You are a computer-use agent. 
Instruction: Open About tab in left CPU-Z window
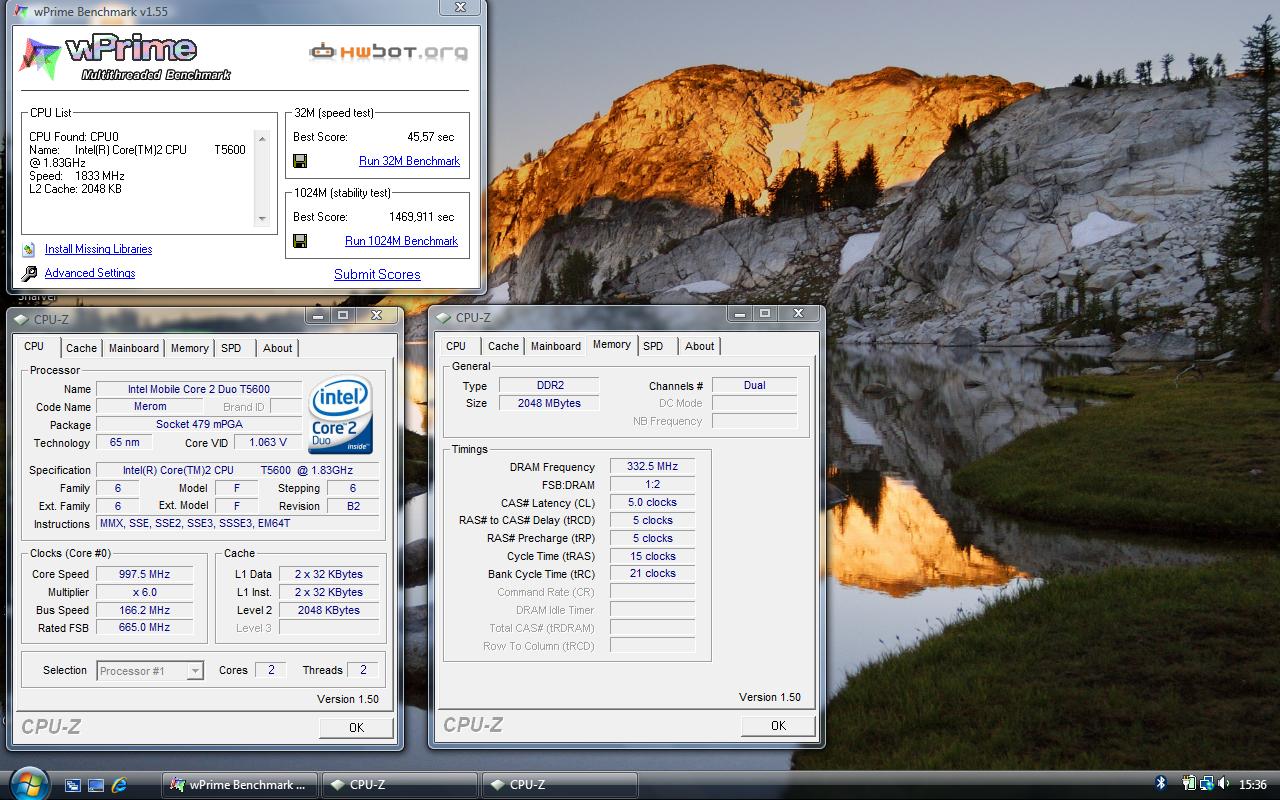point(278,348)
